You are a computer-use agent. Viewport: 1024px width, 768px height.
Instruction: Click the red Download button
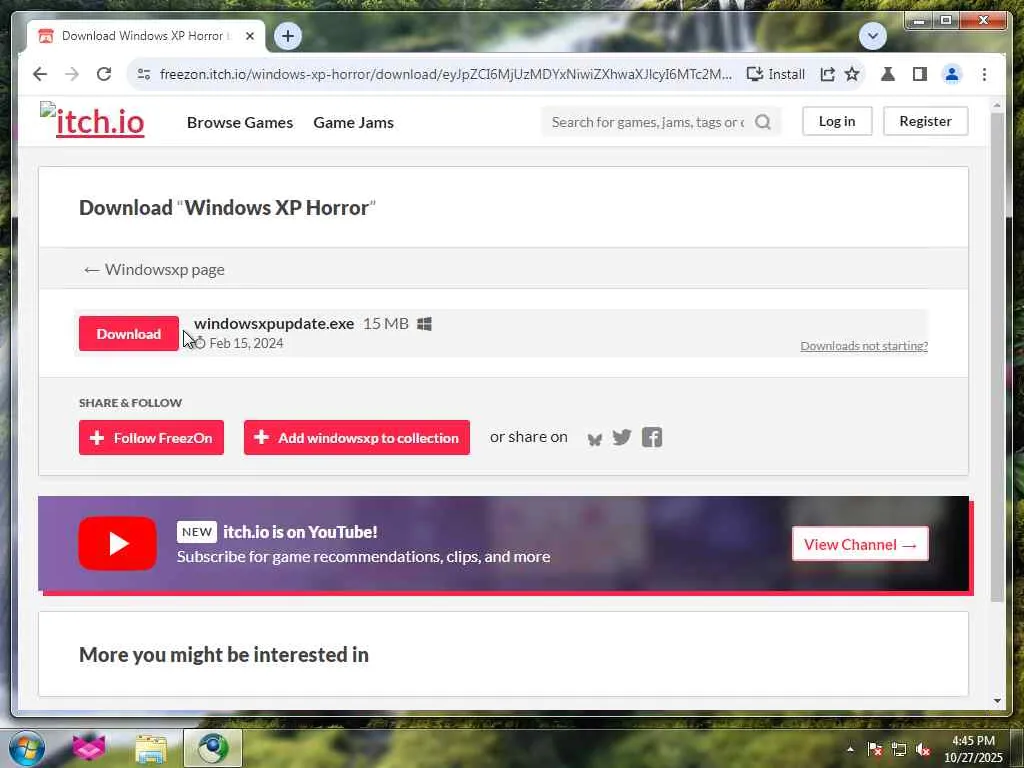pos(129,334)
